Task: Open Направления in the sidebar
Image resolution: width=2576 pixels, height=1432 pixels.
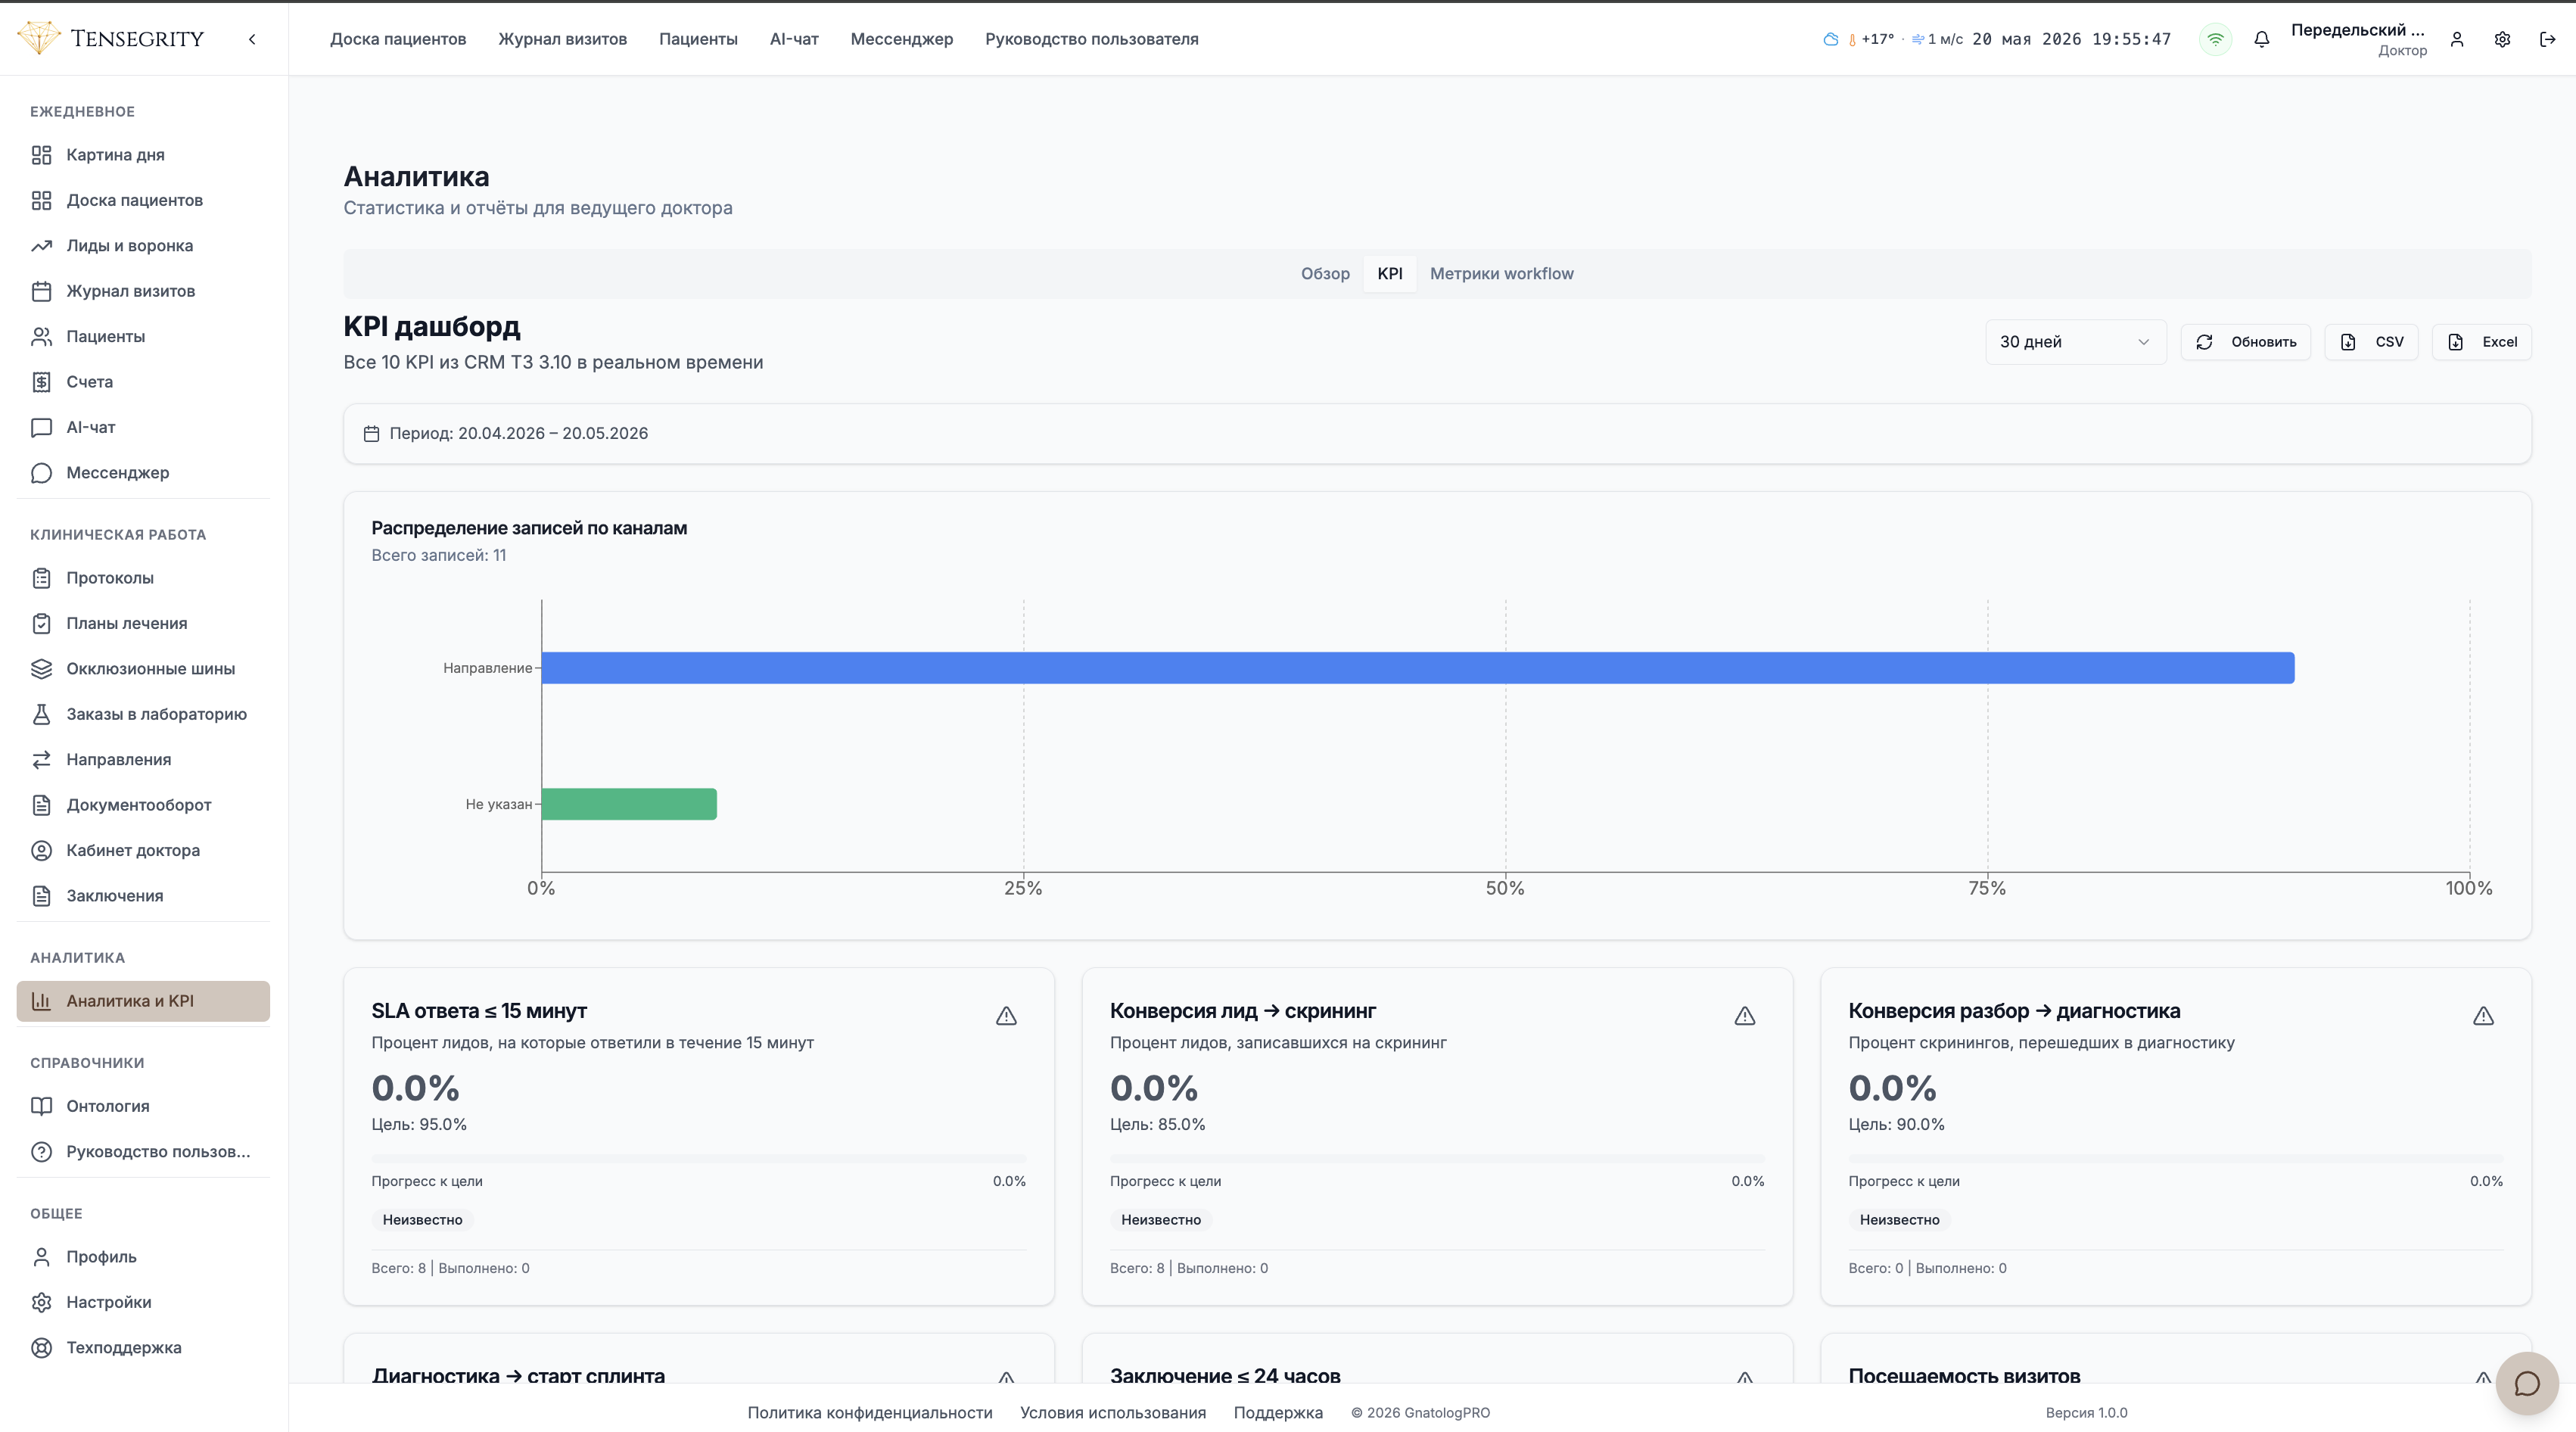Action: pos(143,760)
